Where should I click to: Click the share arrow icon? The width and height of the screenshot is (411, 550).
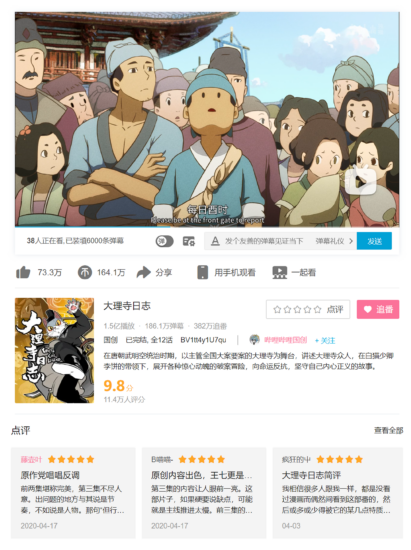pos(143,272)
